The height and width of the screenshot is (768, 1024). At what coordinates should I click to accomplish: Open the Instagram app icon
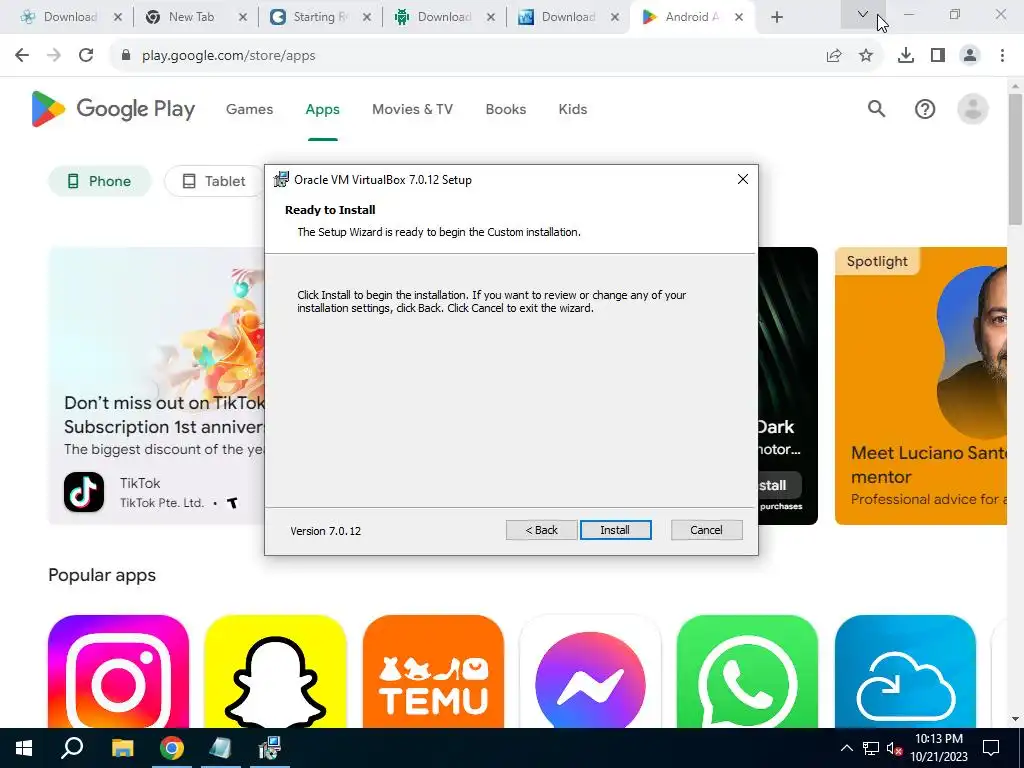pyautogui.click(x=118, y=671)
